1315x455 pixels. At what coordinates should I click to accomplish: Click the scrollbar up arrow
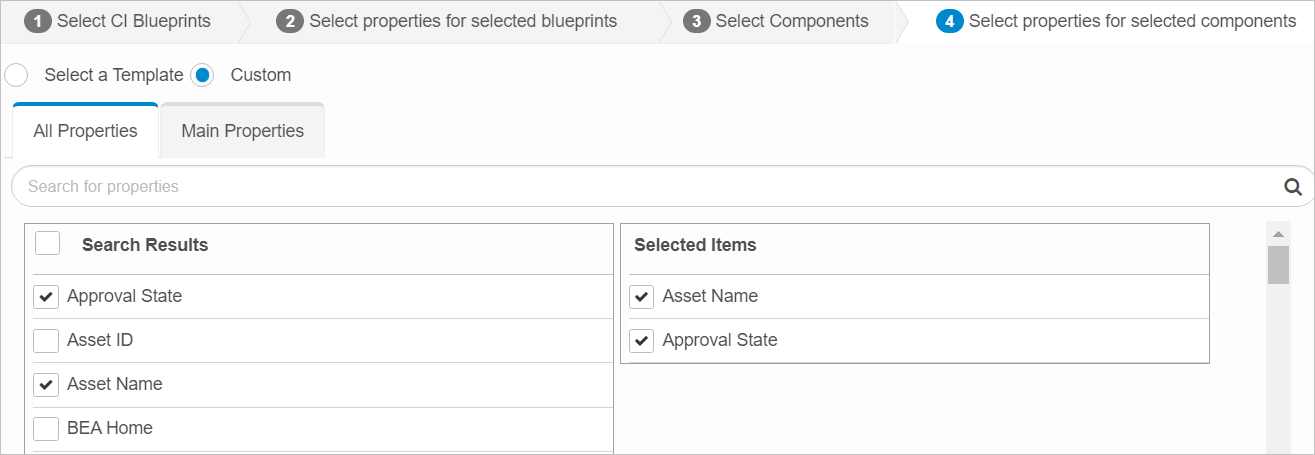1278,233
